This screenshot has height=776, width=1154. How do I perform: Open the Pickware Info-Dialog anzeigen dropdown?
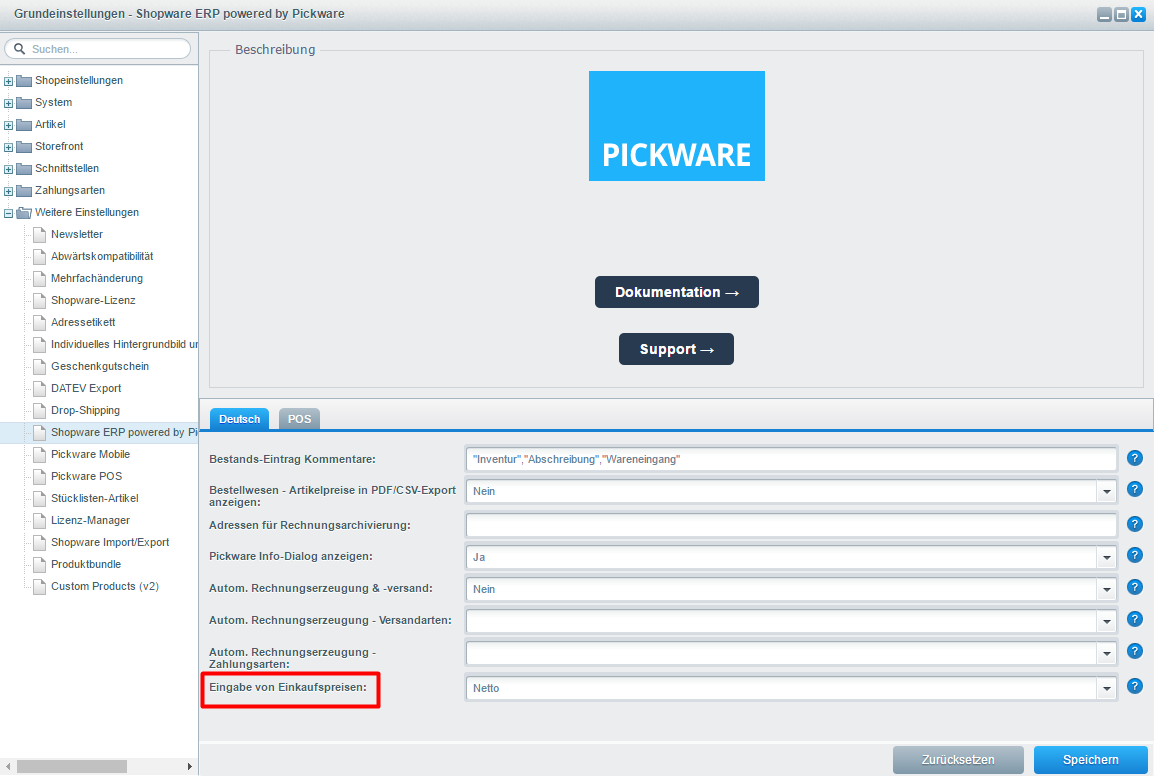[1106, 557]
